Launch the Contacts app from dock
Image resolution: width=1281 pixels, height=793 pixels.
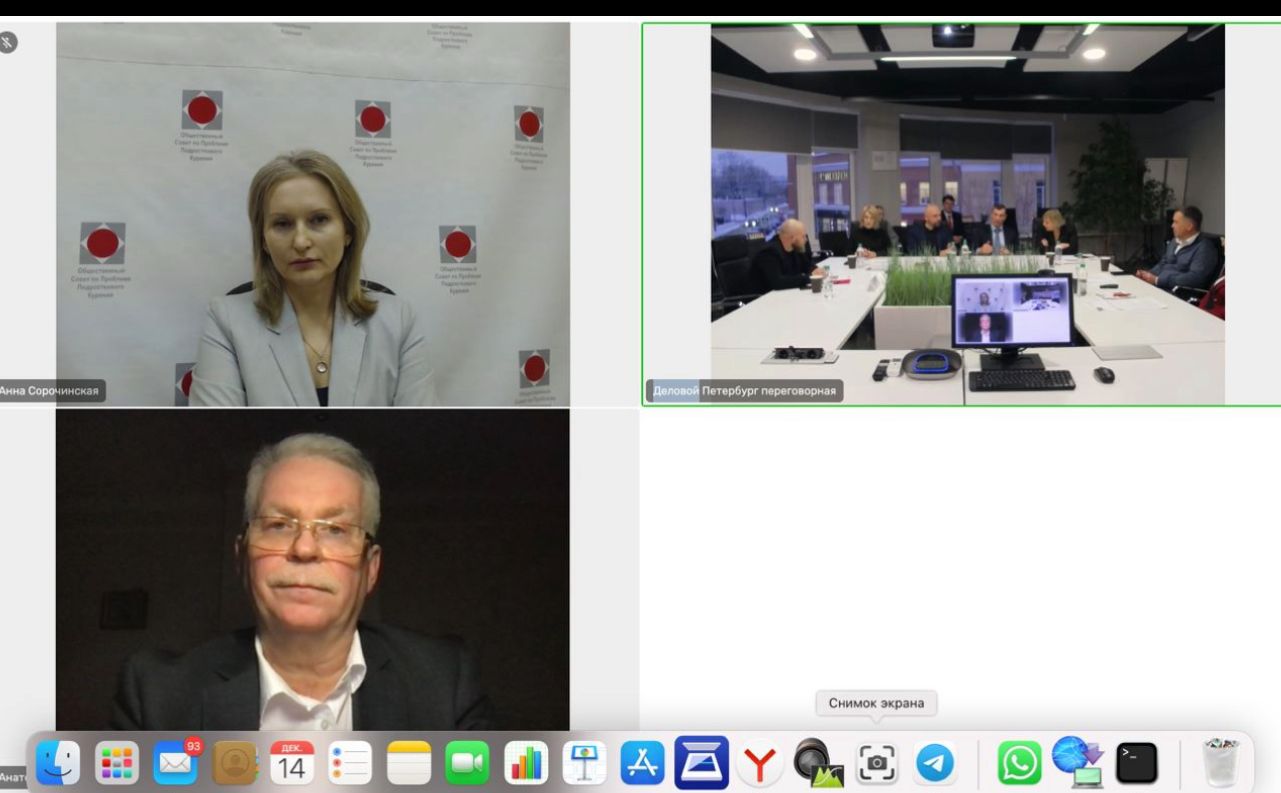coord(234,765)
